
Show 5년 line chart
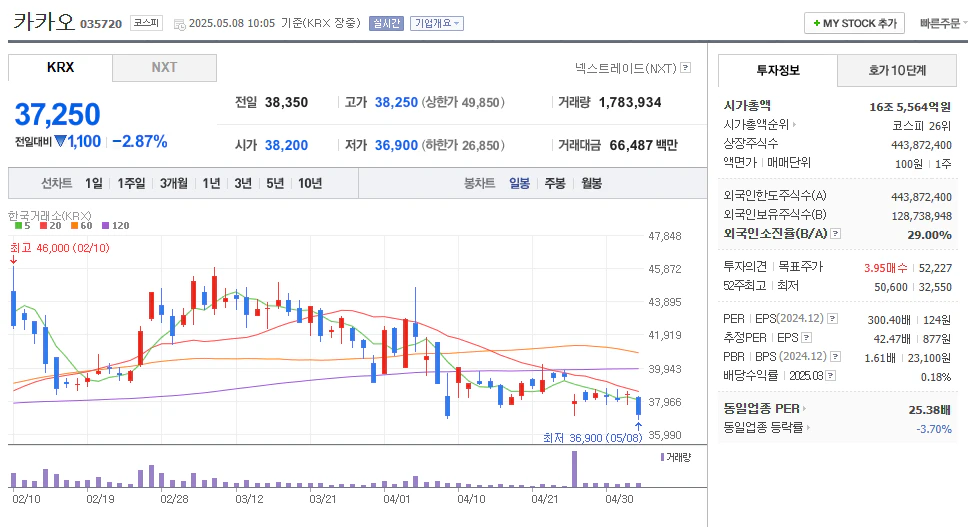tap(275, 183)
